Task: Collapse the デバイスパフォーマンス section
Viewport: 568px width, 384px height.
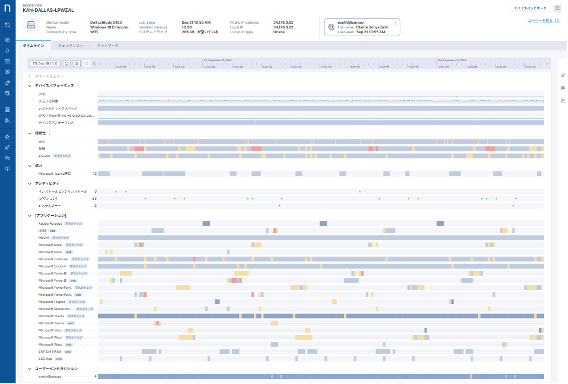Action: 30,86
